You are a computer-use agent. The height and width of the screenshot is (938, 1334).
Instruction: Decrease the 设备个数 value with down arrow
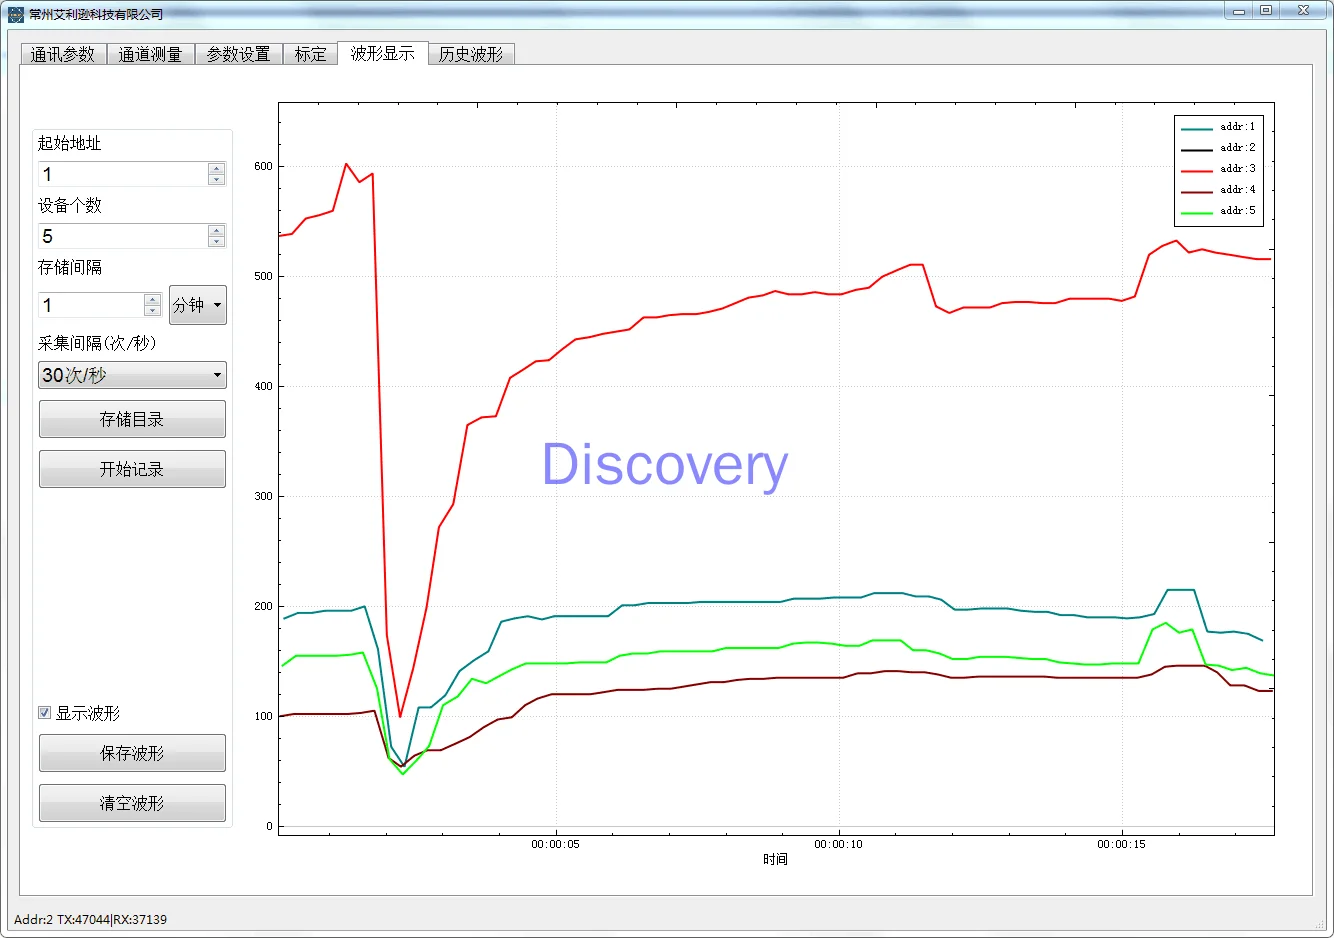[216, 242]
